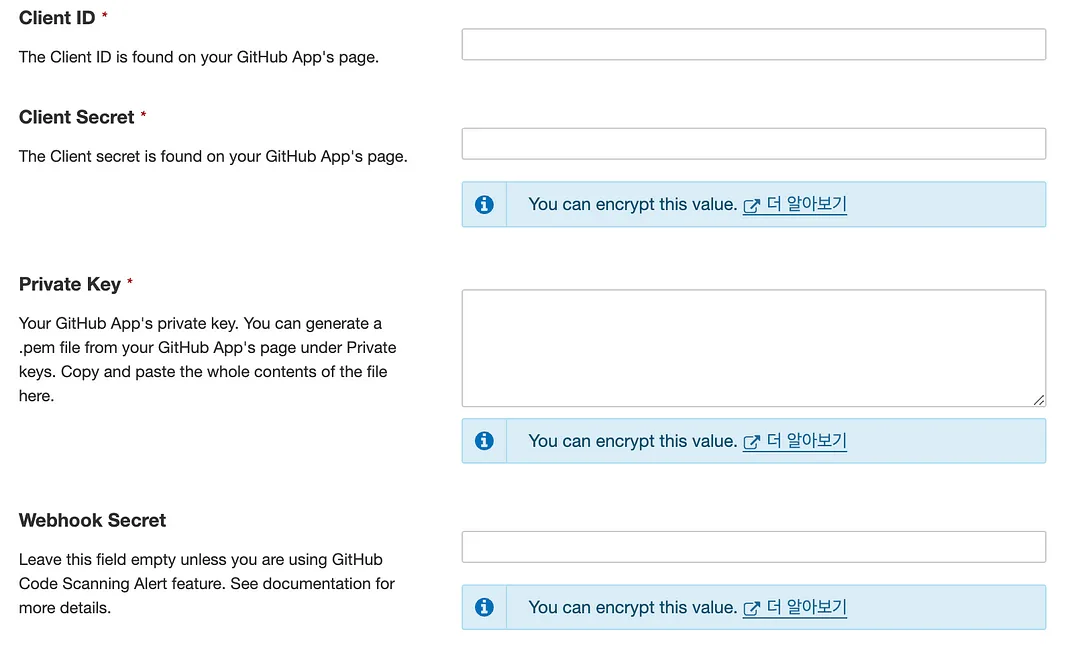Open 더 알아보기 link under Webhook Secret
This screenshot has width=1072, height=663.
pyautogui.click(x=806, y=607)
